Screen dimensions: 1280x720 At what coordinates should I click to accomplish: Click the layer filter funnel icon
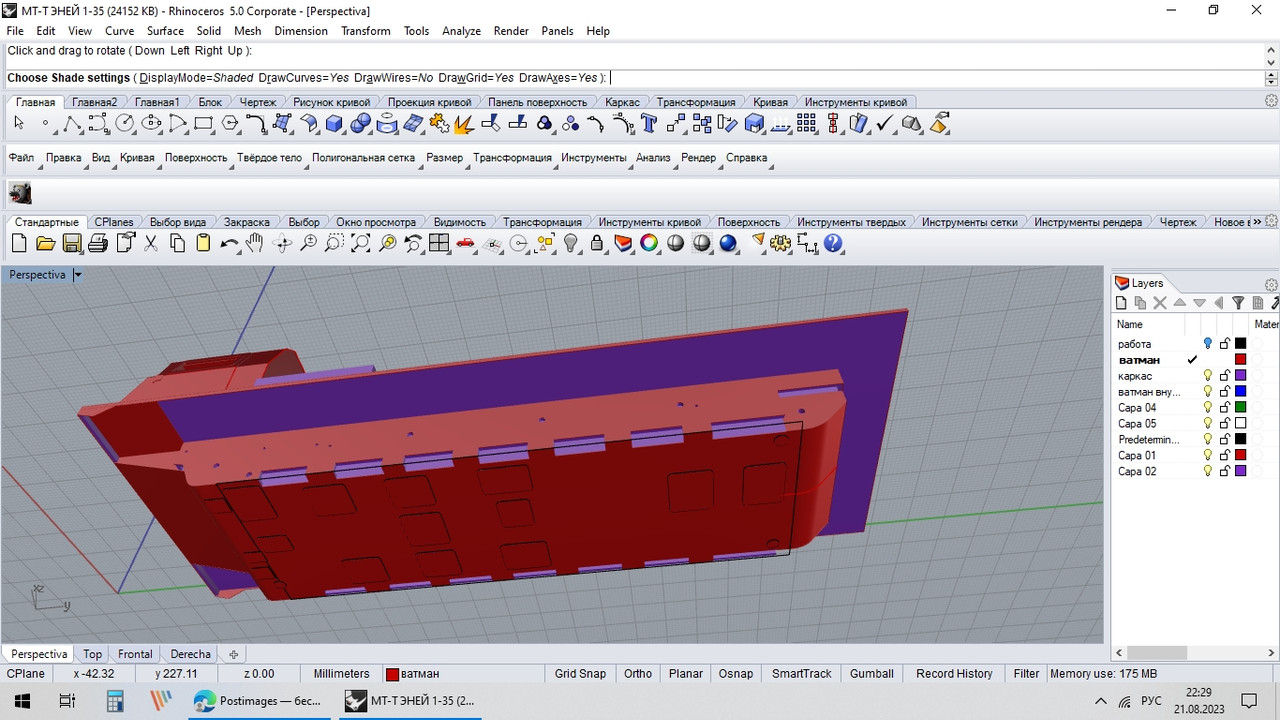[x=1238, y=303]
